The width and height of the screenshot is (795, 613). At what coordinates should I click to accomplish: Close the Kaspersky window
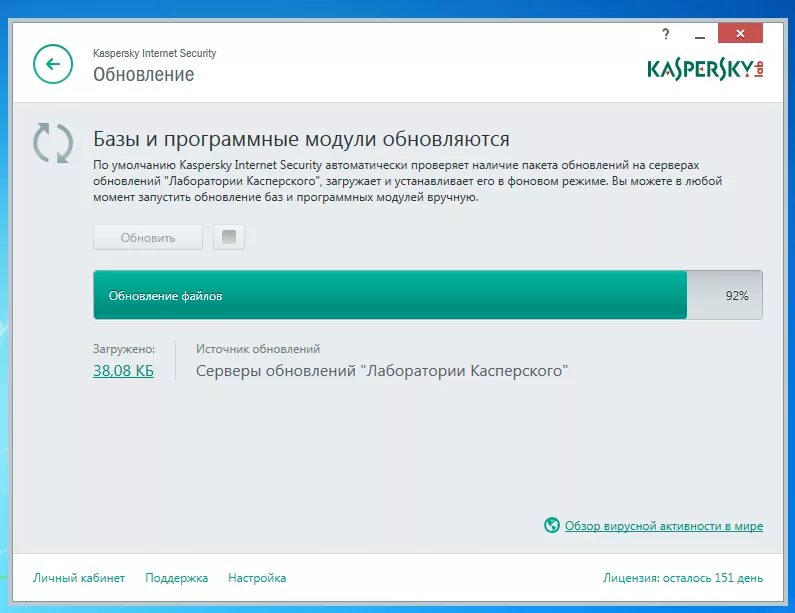[x=740, y=33]
